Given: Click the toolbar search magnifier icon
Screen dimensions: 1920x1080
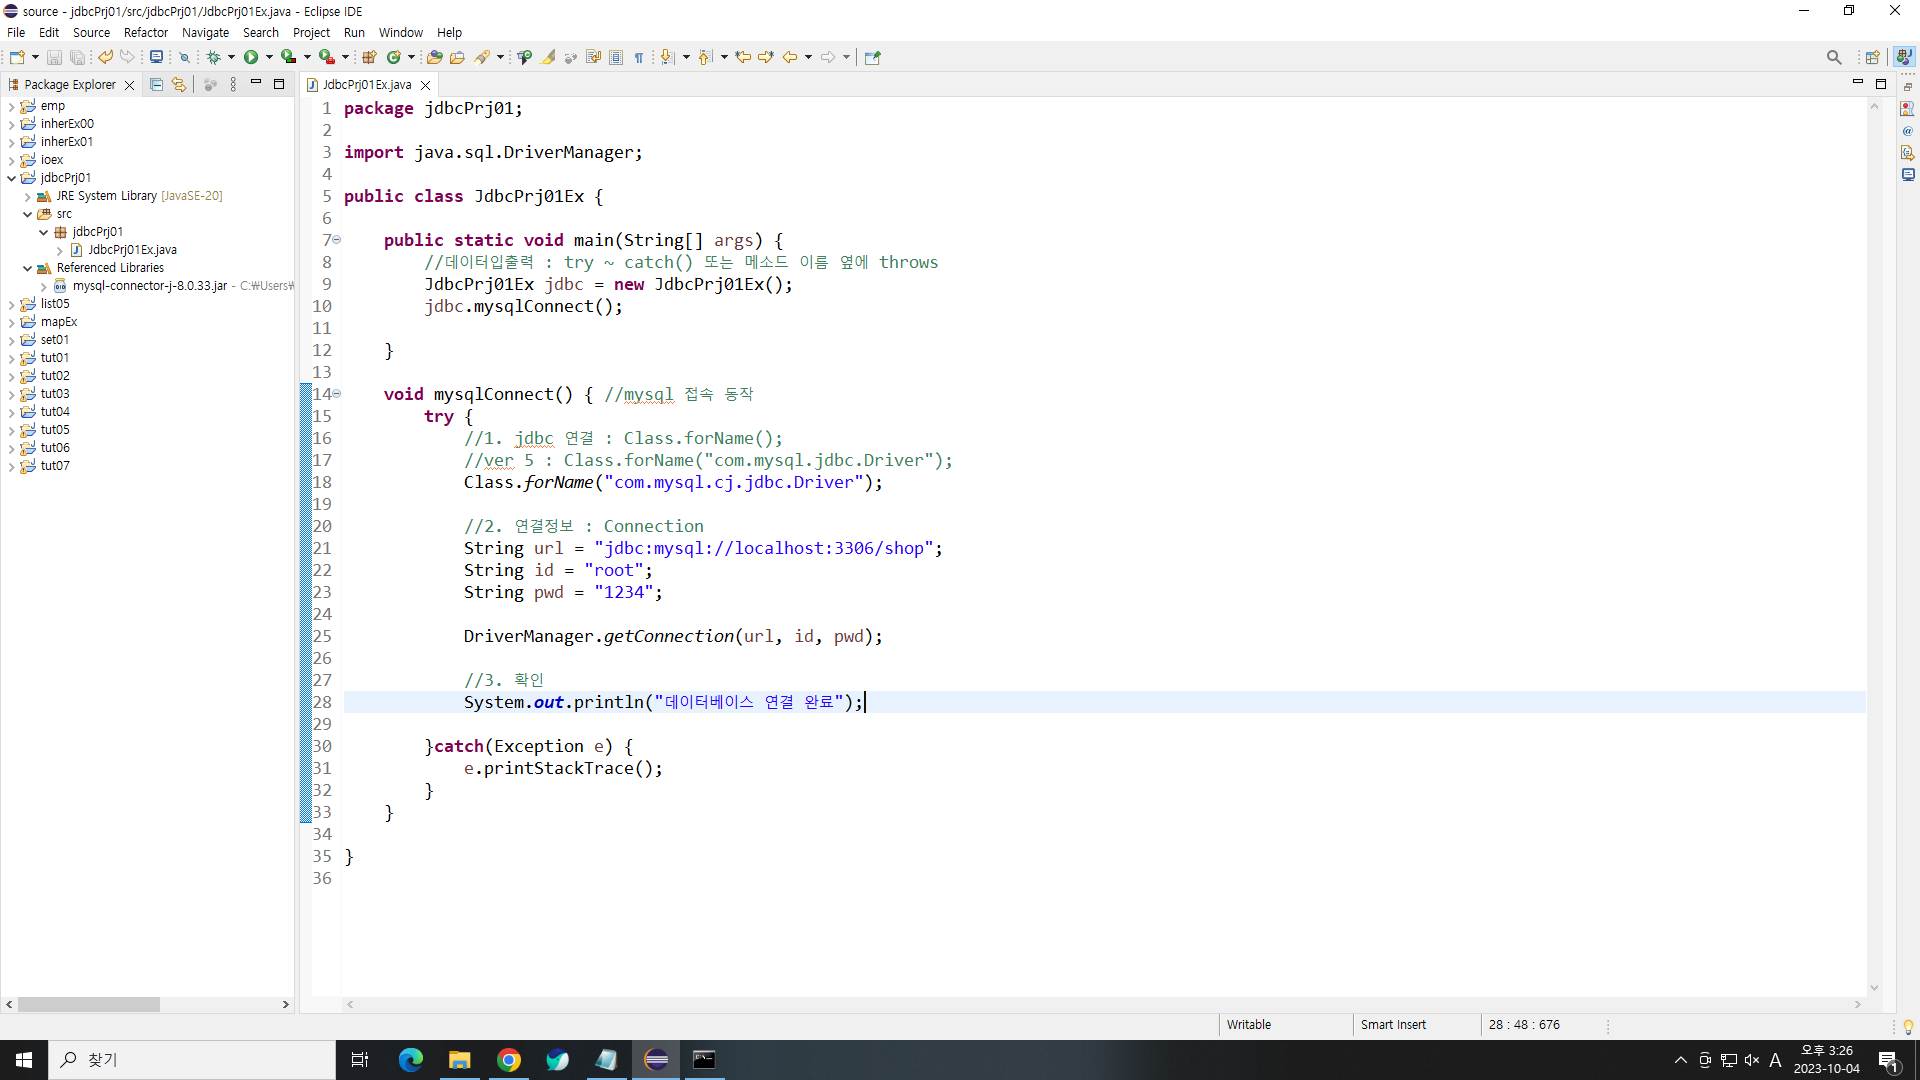Looking at the screenshot, I should point(1833,57).
